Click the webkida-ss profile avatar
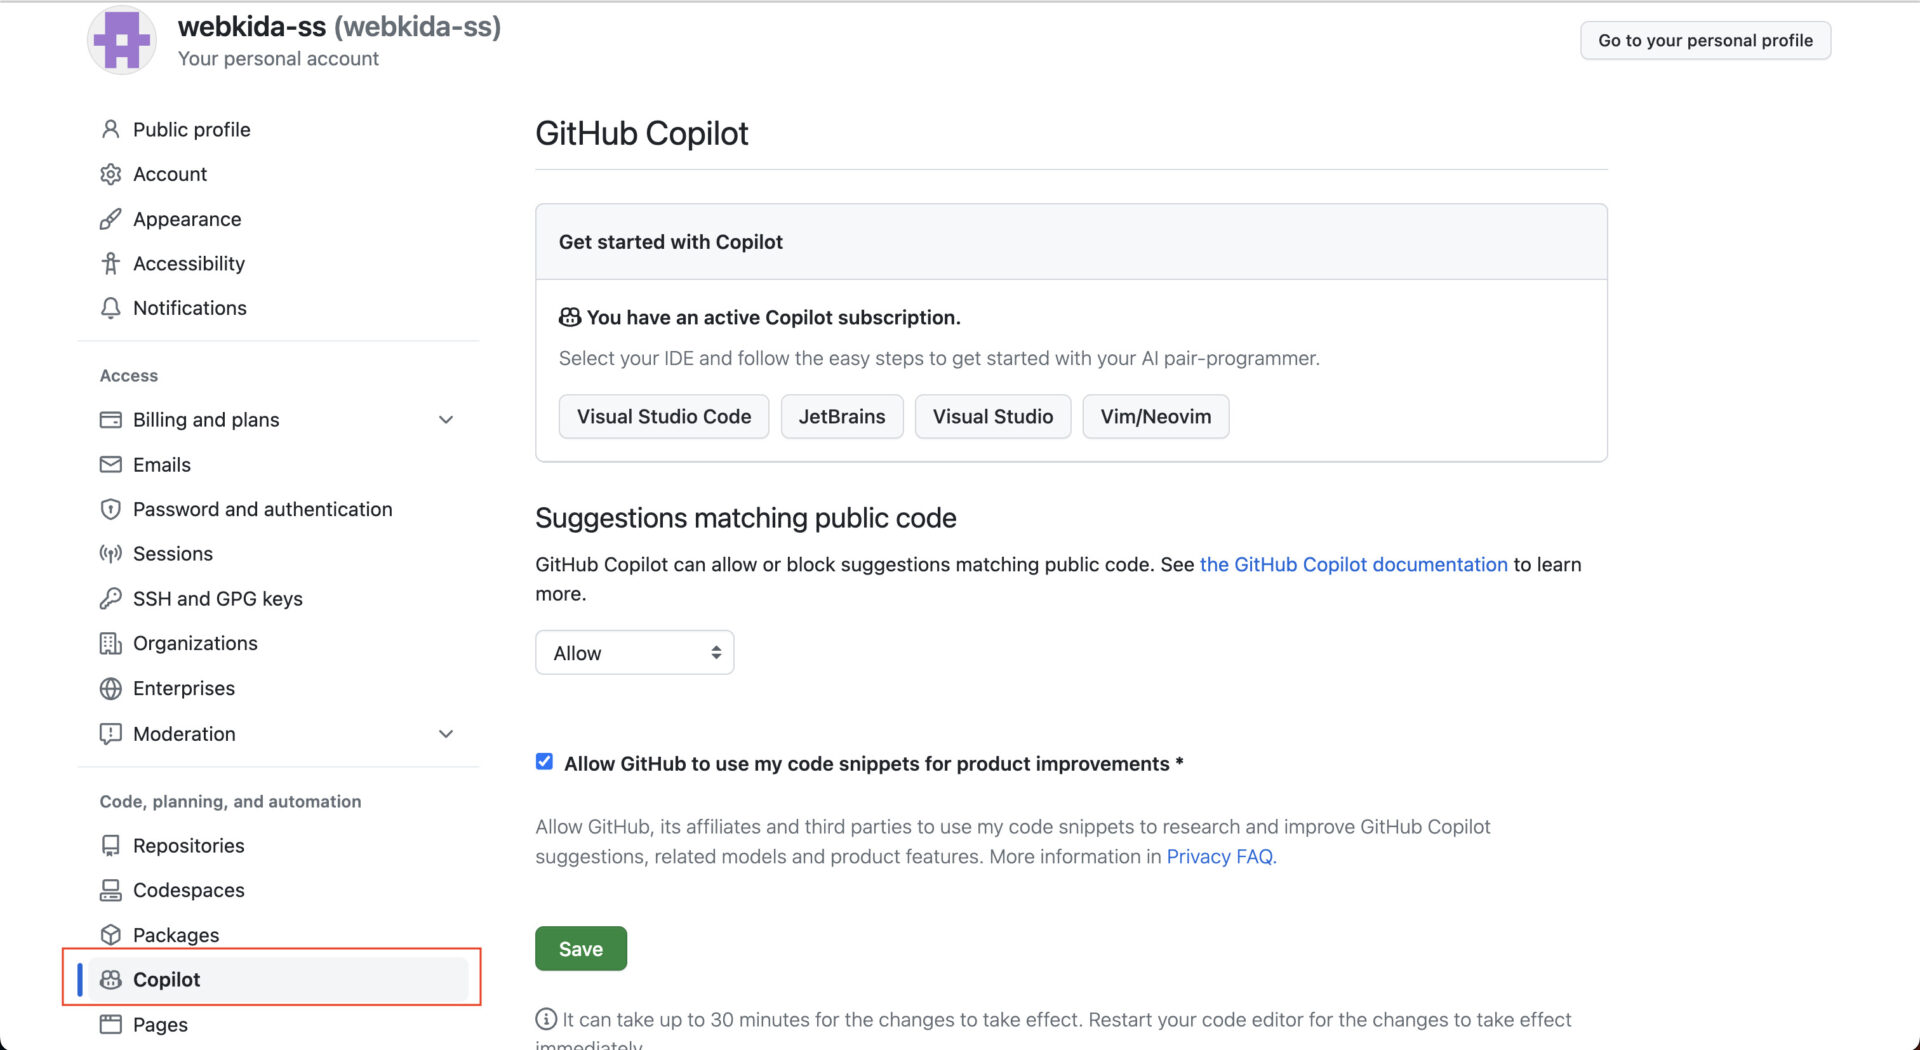Screen dimensions: 1920x1050 coord(121,40)
